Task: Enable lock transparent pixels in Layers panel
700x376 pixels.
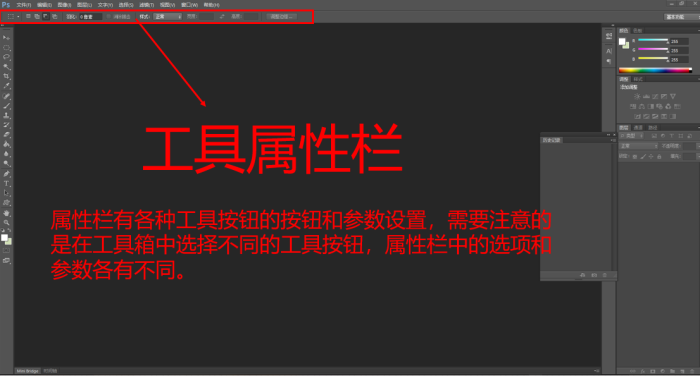Action: [635, 156]
